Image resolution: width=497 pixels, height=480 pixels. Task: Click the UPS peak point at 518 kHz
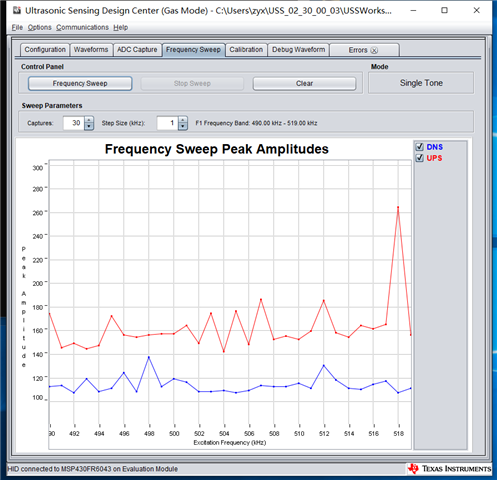[x=398, y=207]
